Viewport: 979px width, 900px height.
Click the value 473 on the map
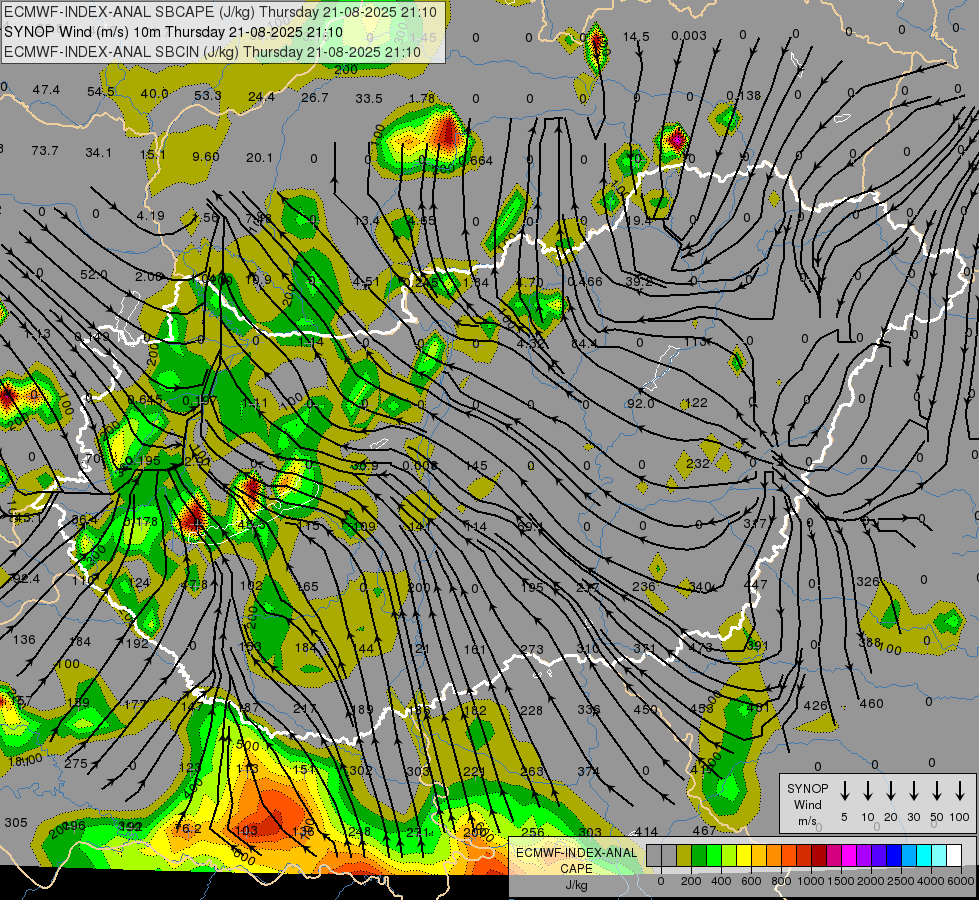pyautogui.click(x=701, y=648)
